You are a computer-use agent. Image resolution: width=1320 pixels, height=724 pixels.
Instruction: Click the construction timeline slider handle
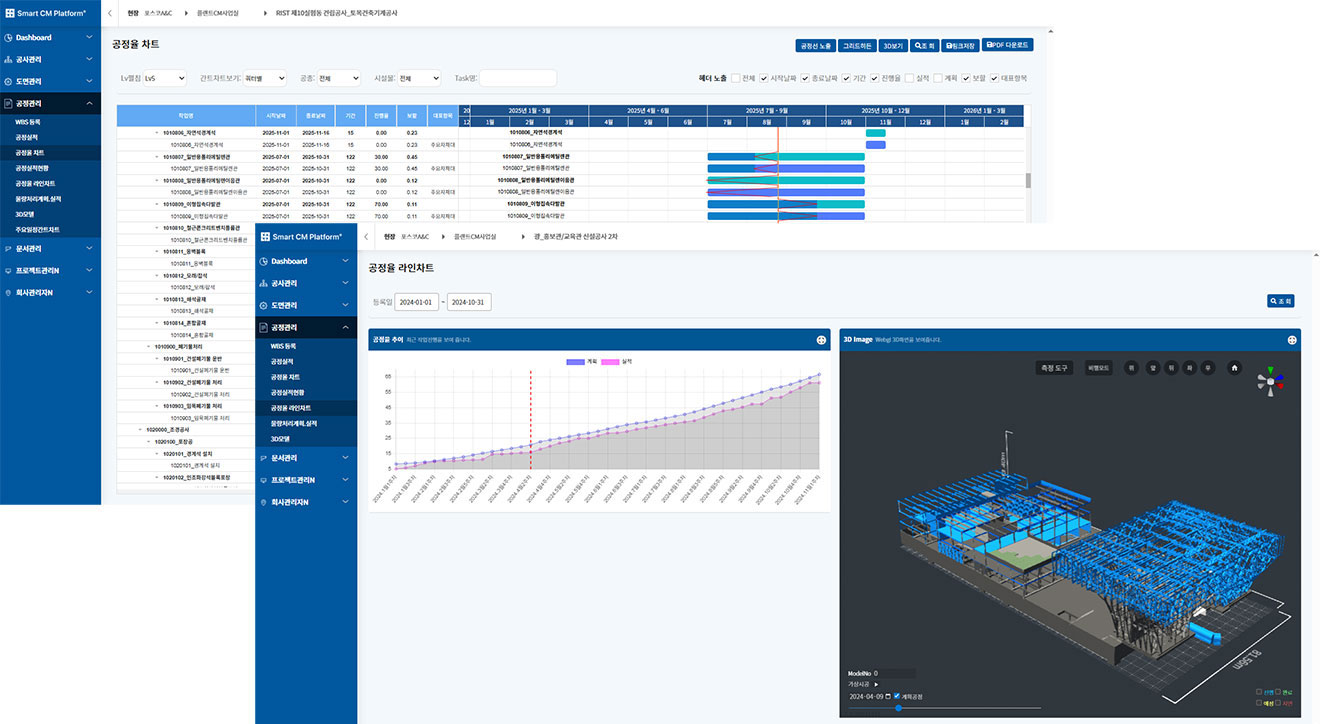(x=898, y=708)
